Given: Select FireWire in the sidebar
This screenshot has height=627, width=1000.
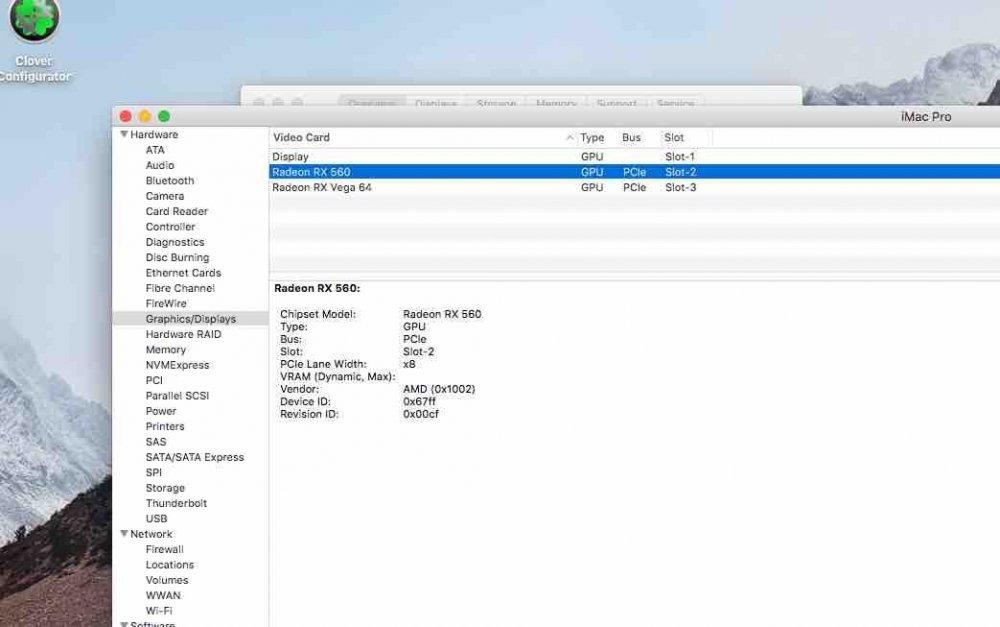Looking at the screenshot, I should pyautogui.click(x=166, y=303).
